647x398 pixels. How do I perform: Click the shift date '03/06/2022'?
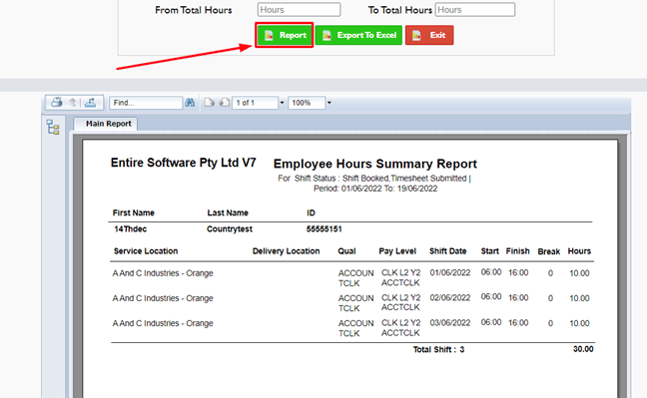pyautogui.click(x=450, y=323)
